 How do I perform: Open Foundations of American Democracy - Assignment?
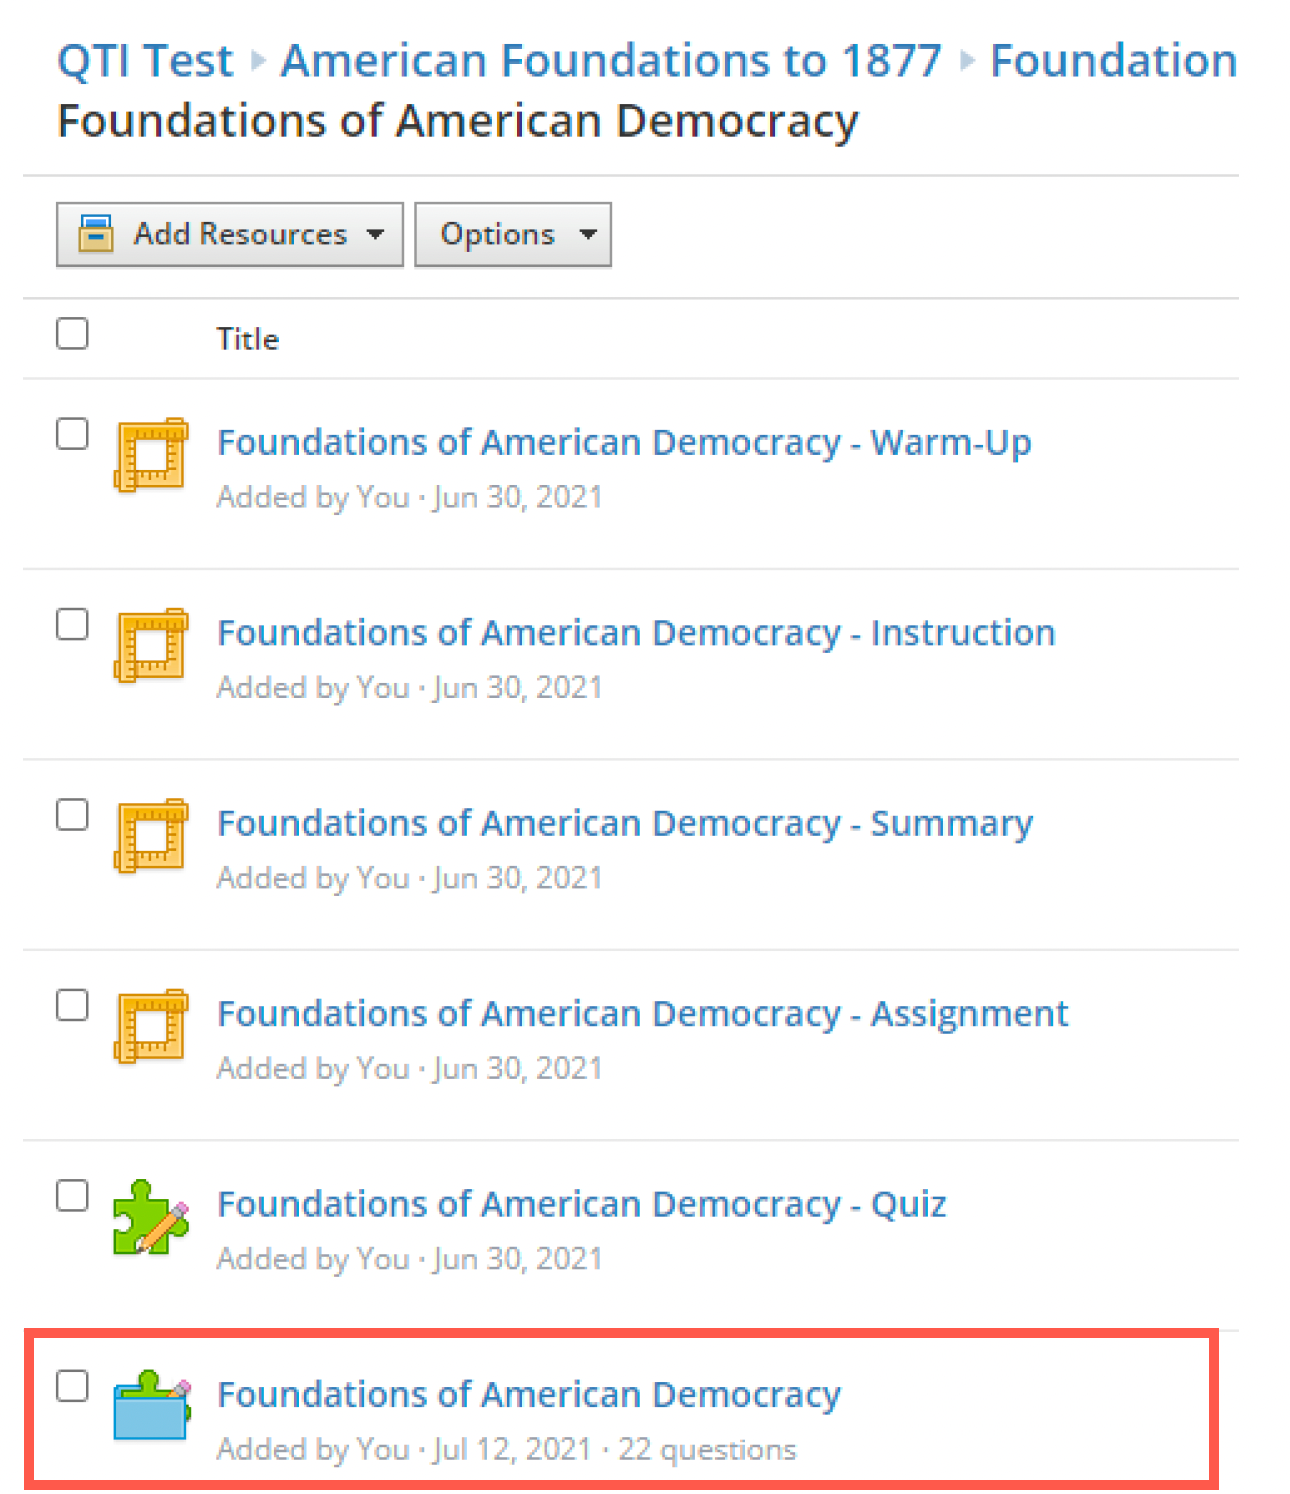point(643,1014)
